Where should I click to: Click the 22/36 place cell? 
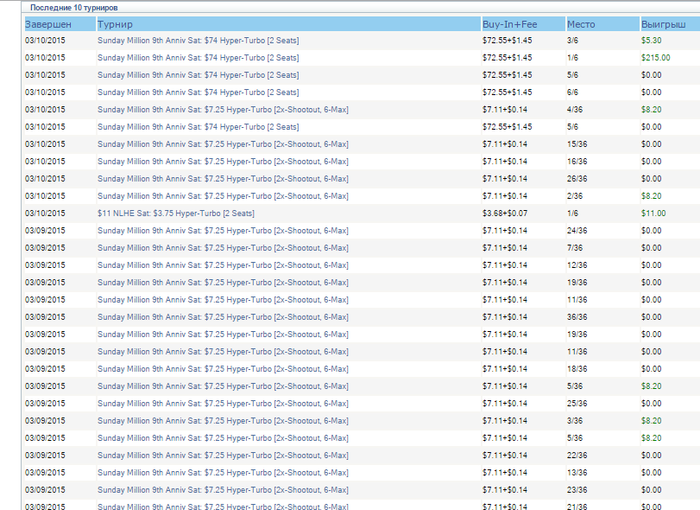[577, 456]
